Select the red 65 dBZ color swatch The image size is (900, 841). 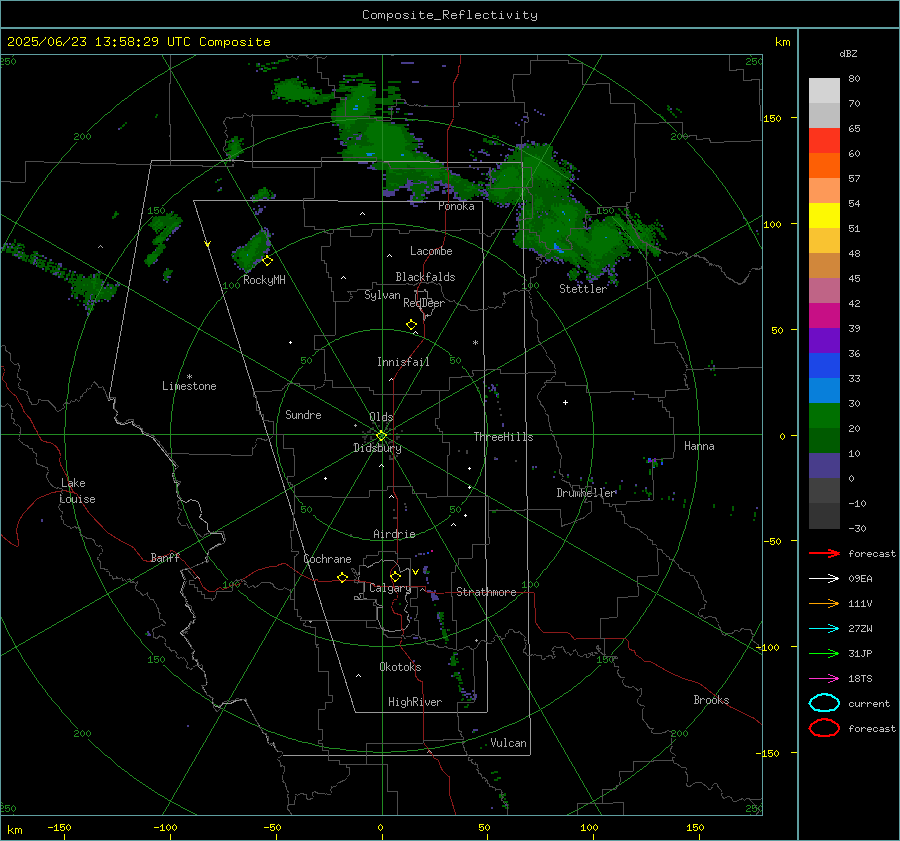click(824, 140)
